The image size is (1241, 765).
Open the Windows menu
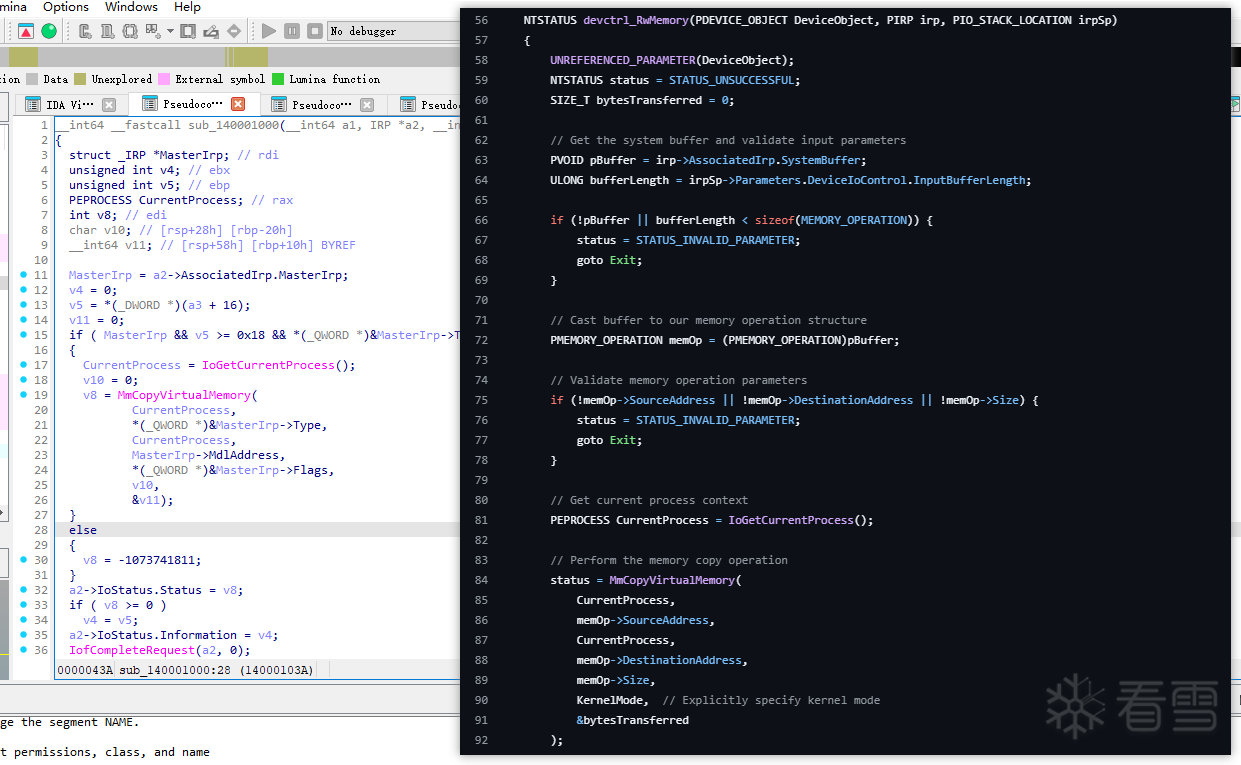click(x=131, y=7)
